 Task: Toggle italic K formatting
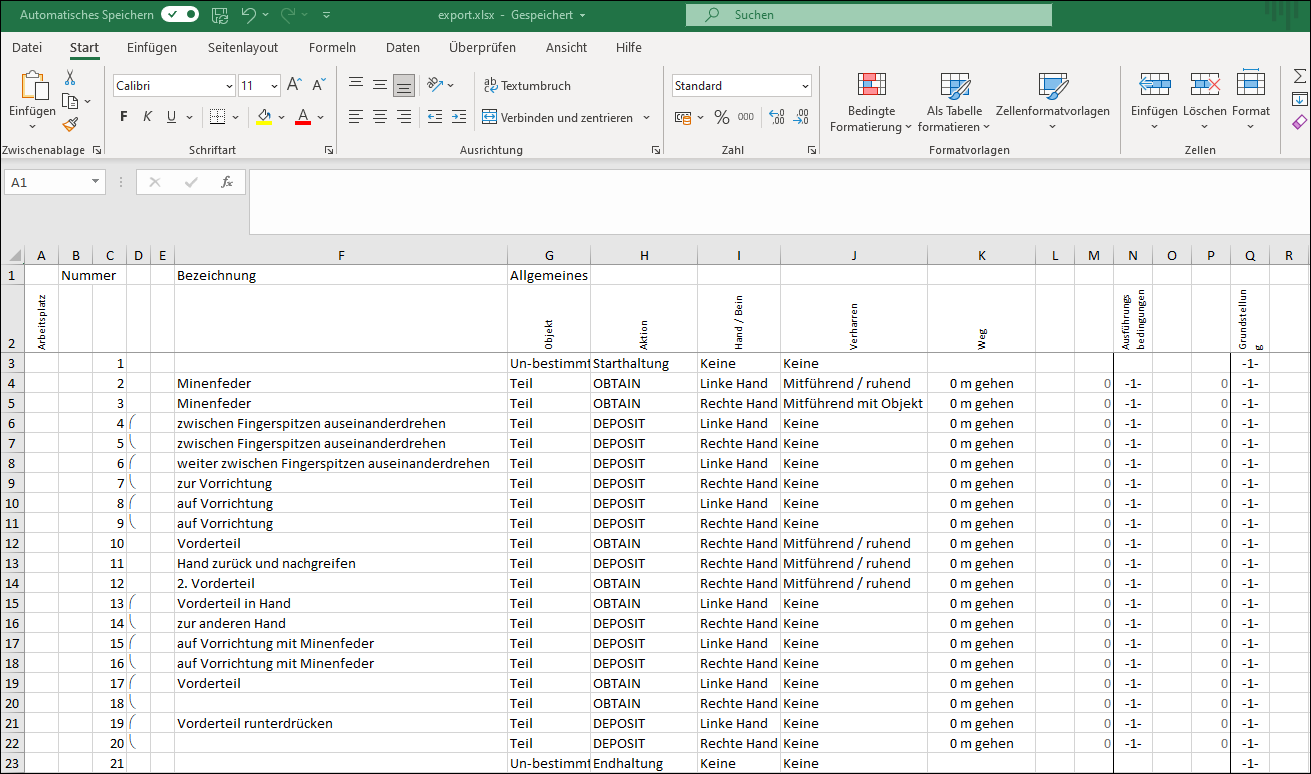pyautogui.click(x=148, y=117)
